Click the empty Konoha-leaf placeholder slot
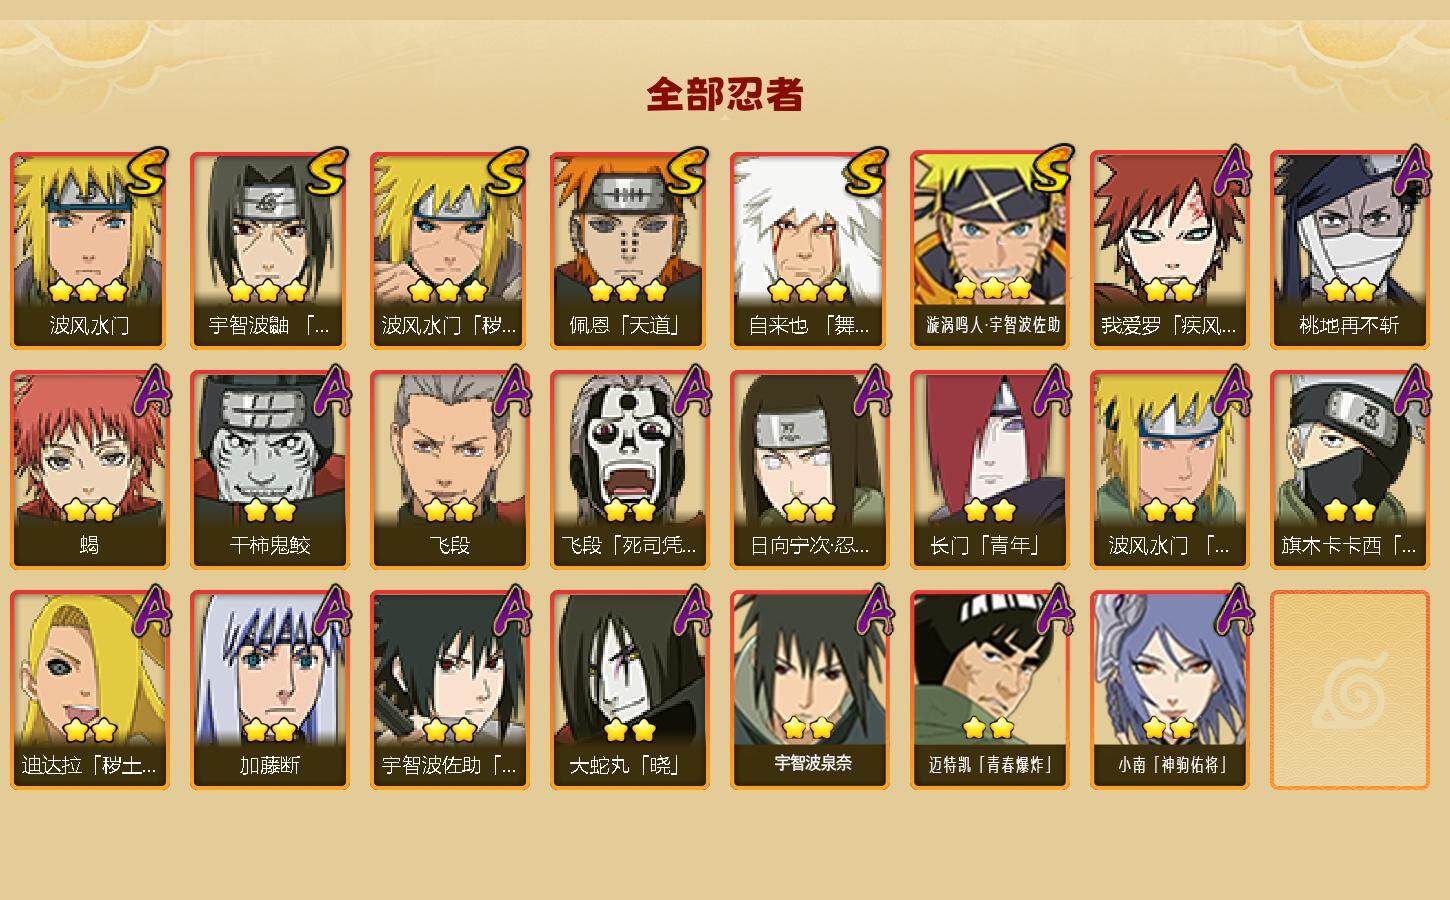The width and height of the screenshot is (1450, 900). [x=1349, y=690]
